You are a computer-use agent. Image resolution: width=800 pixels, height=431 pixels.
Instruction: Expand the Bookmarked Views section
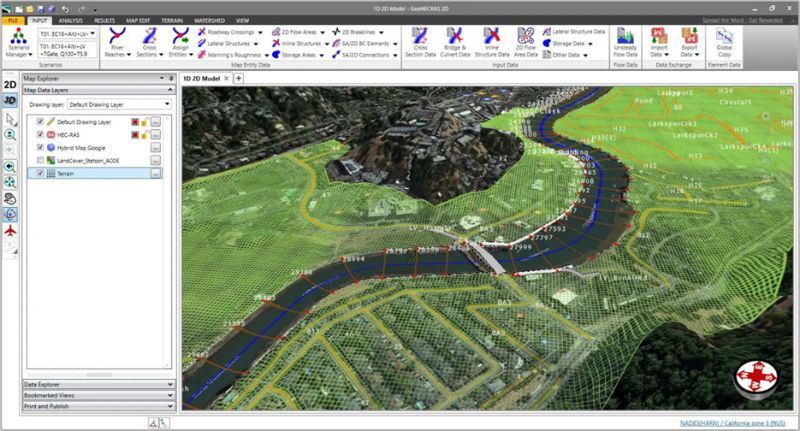[x=98, y=395]
